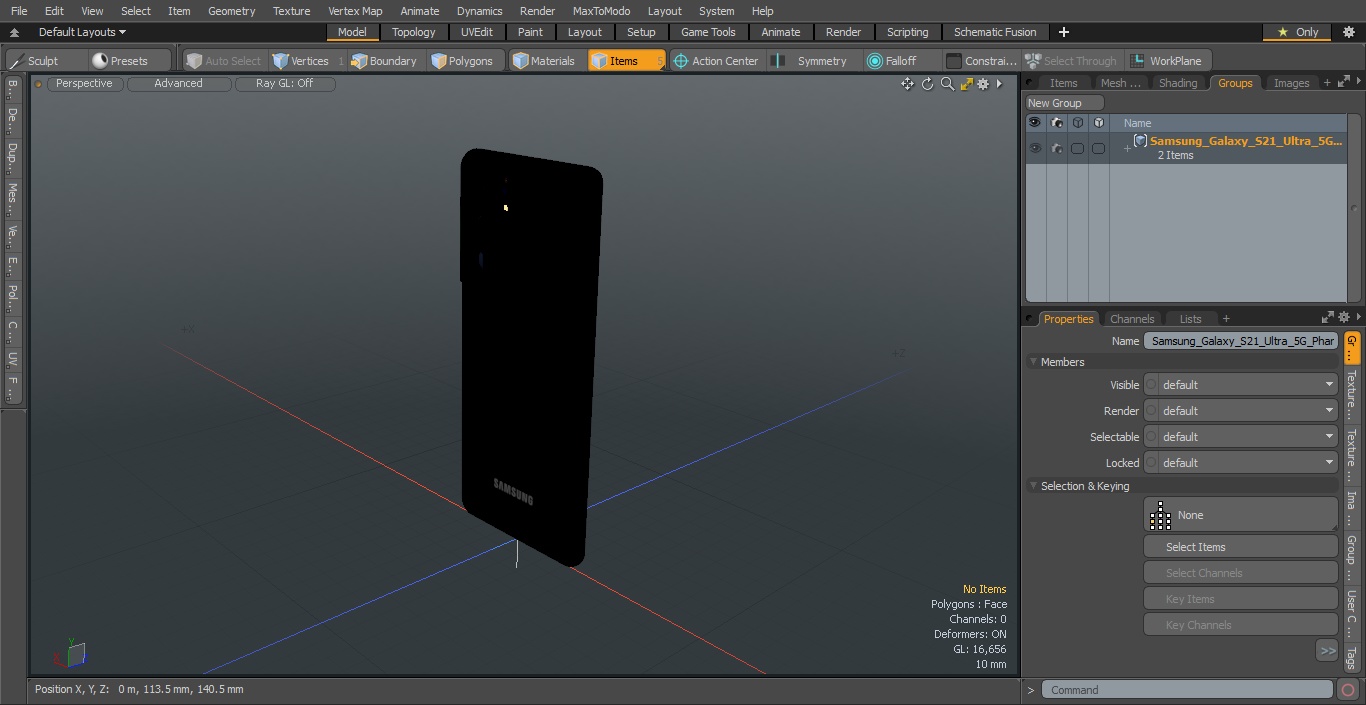The image size is (1366, 705).
Task: Click the Ray GL: Off button
Action: tap(285, 84)
